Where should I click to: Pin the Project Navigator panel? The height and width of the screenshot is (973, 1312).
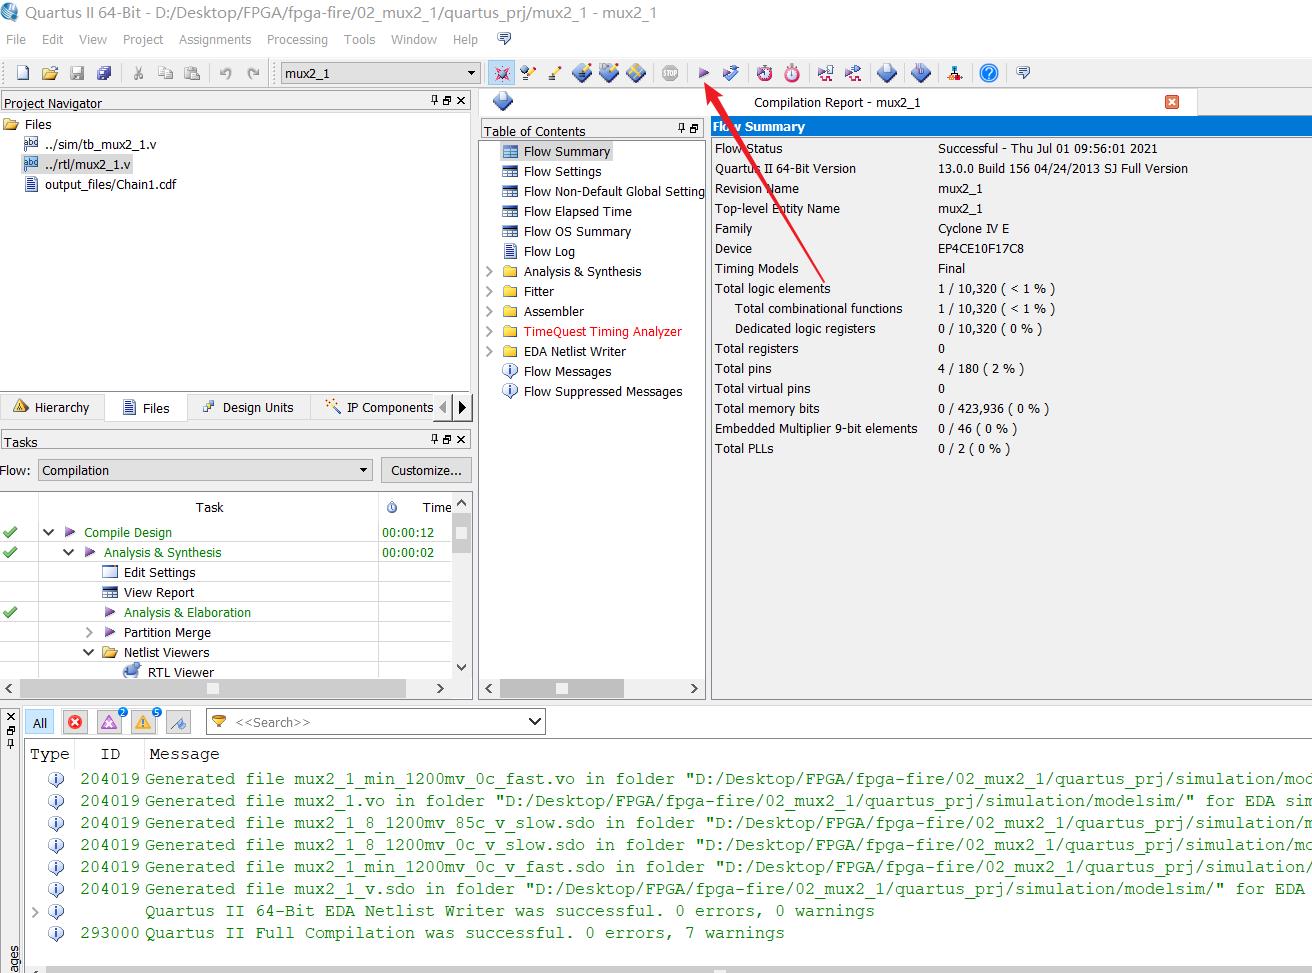click(x=434, y=101)
